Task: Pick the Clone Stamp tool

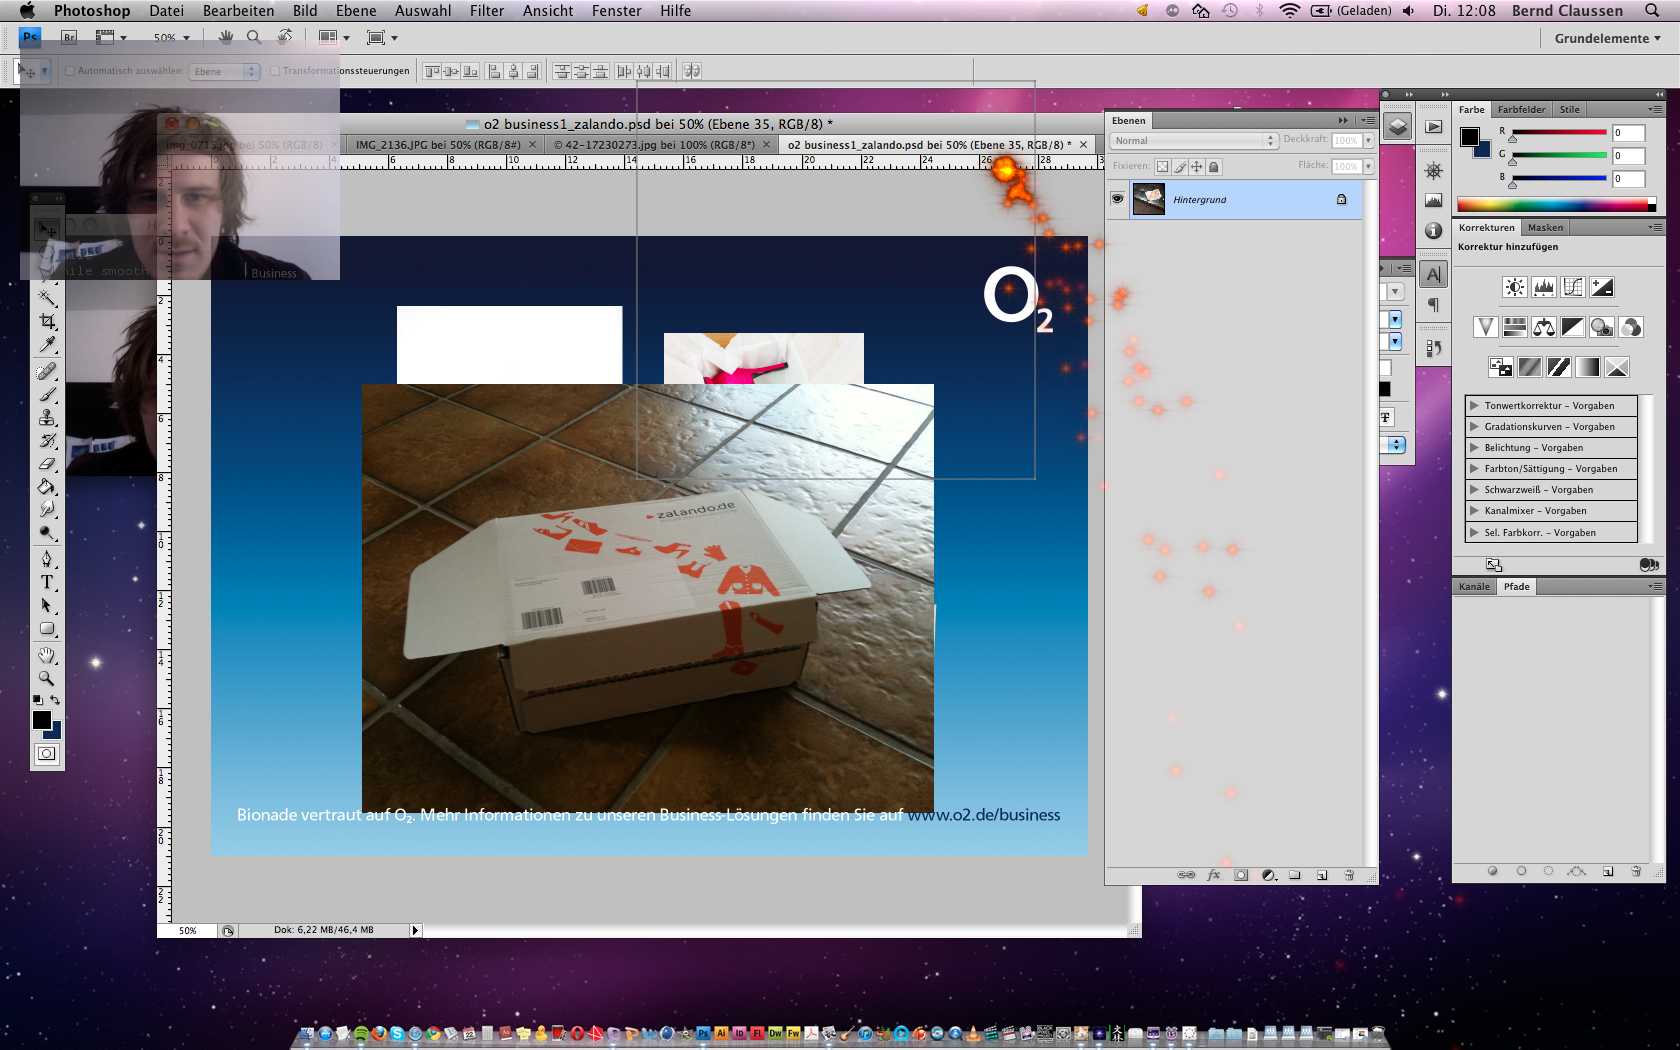Action: tap(47, 417)
